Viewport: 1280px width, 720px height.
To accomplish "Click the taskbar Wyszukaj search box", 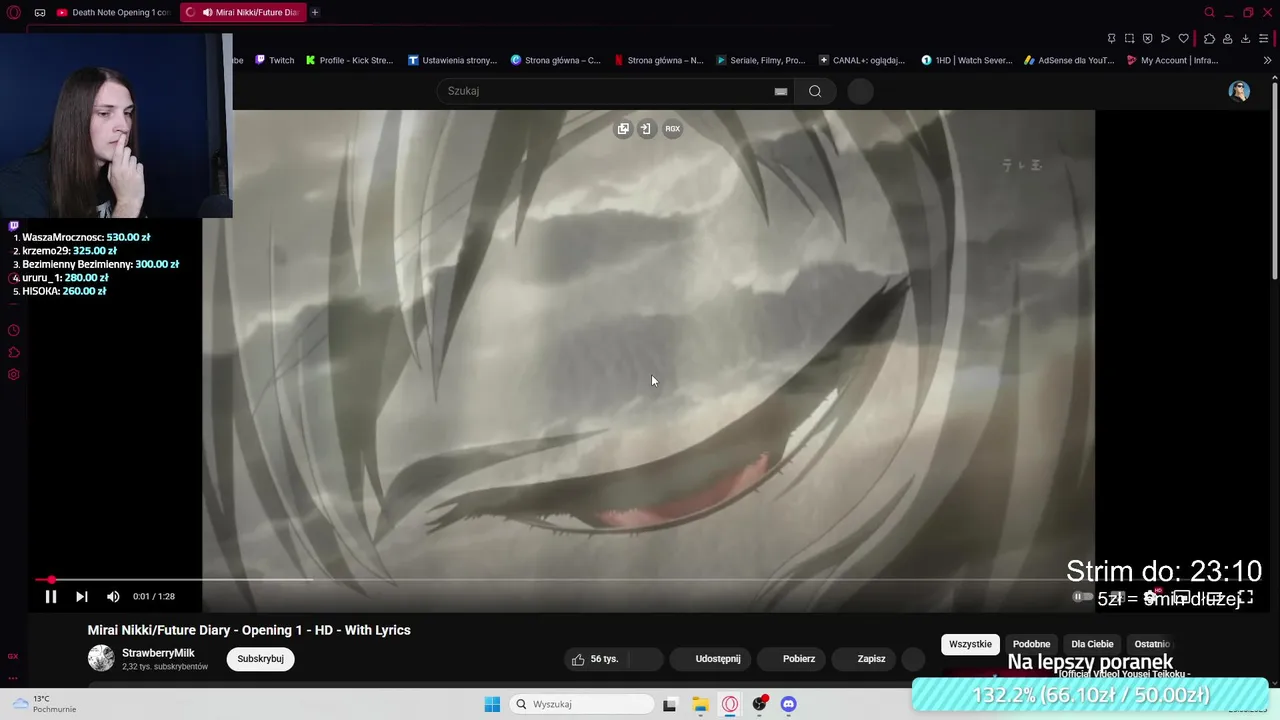I will [583, 704].
